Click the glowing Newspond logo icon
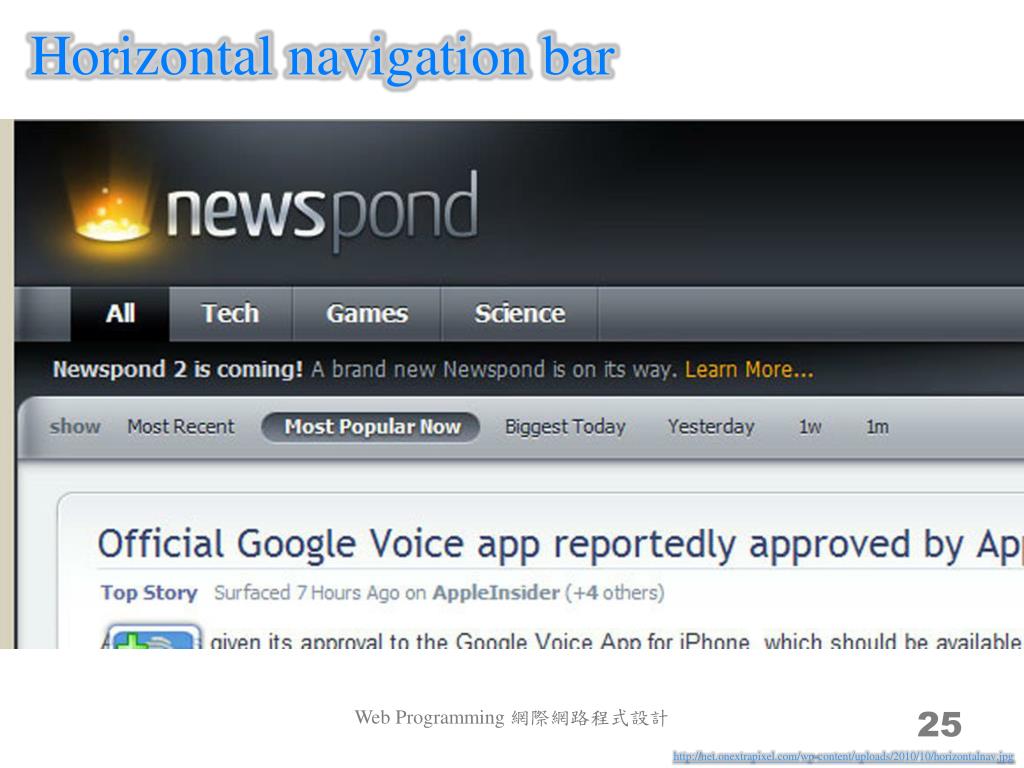1024x768 pixels. [111, 209]
